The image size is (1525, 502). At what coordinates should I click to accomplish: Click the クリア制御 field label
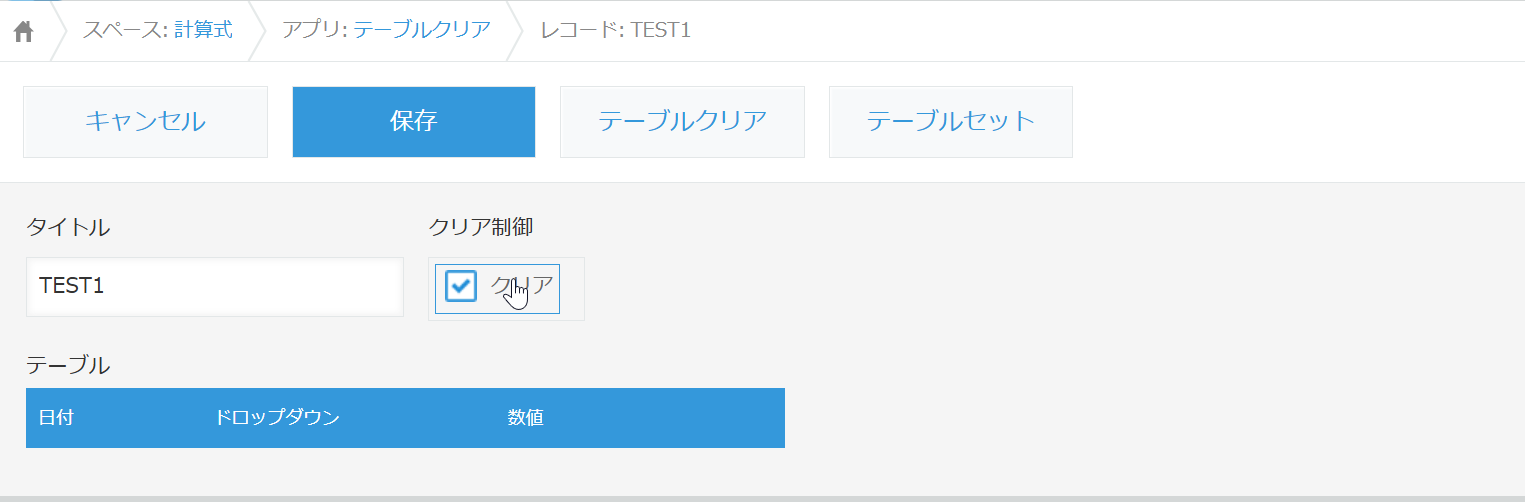tap(480, 228)
